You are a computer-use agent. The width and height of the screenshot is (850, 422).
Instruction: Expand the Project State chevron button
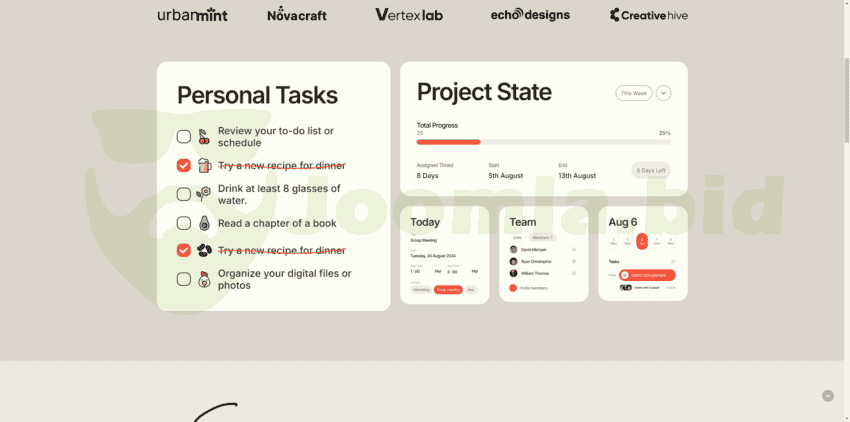coord(664,93)
